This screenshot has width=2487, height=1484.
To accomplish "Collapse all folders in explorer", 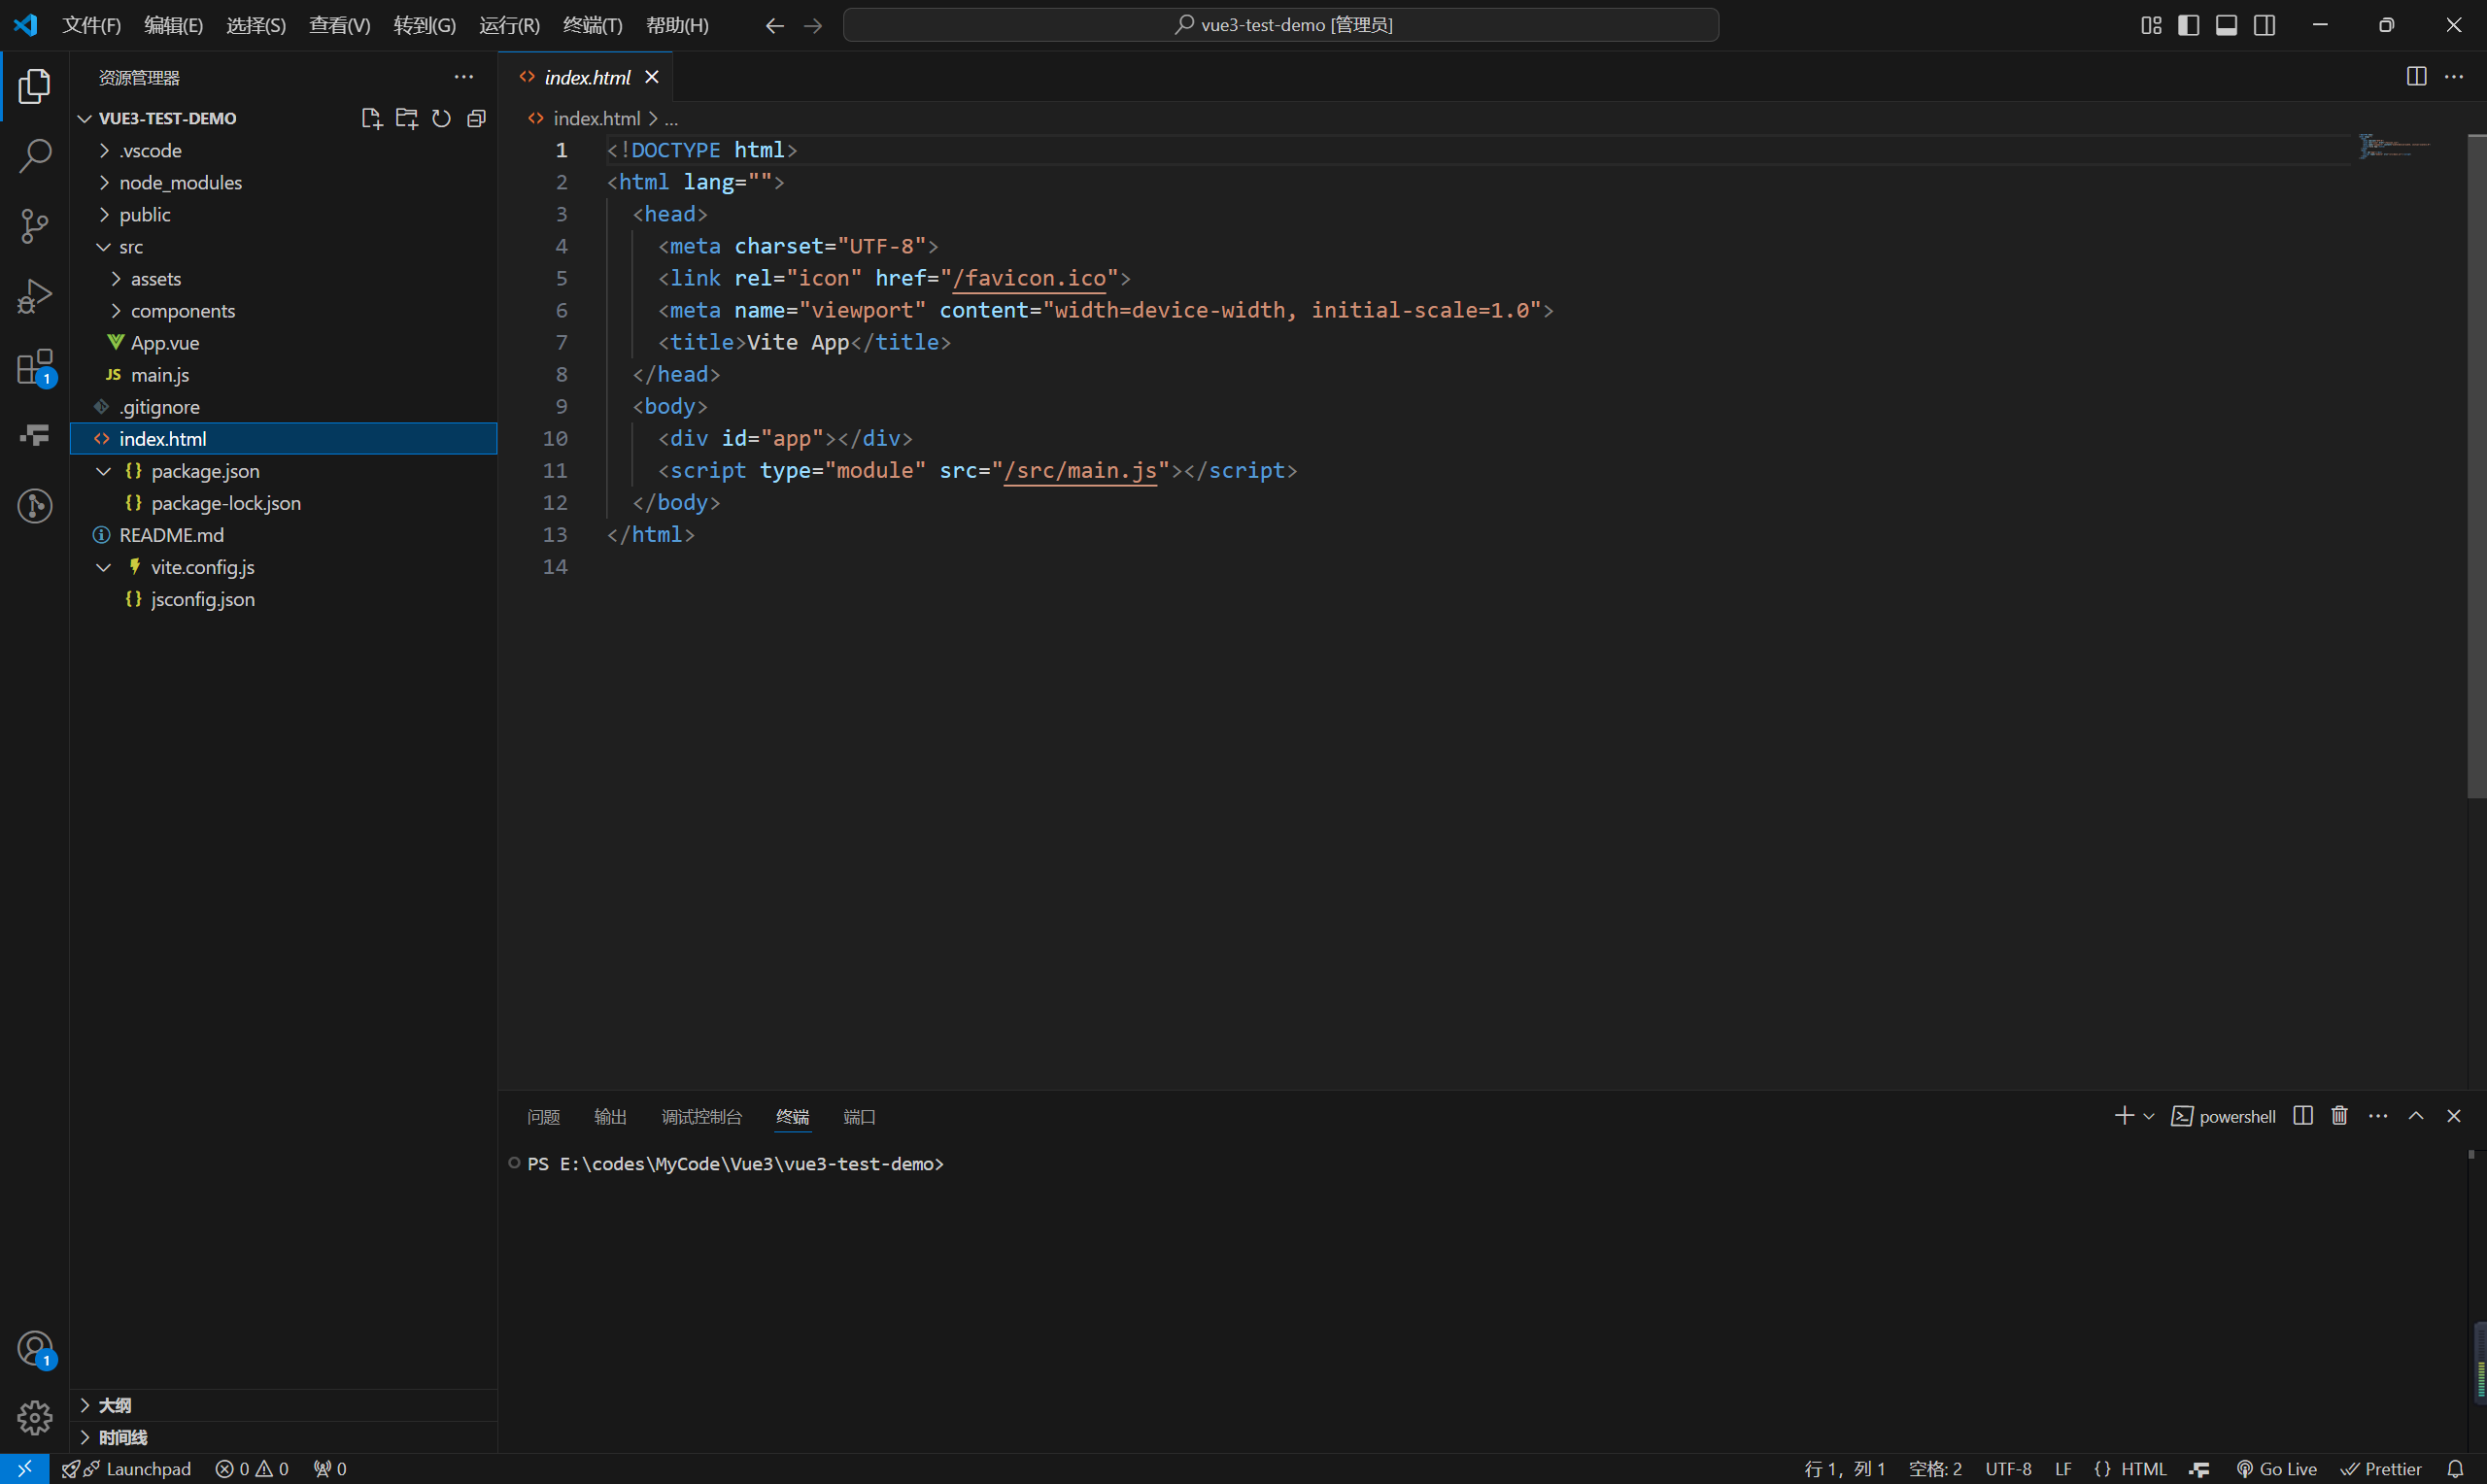I will click(x=476, y=118).
